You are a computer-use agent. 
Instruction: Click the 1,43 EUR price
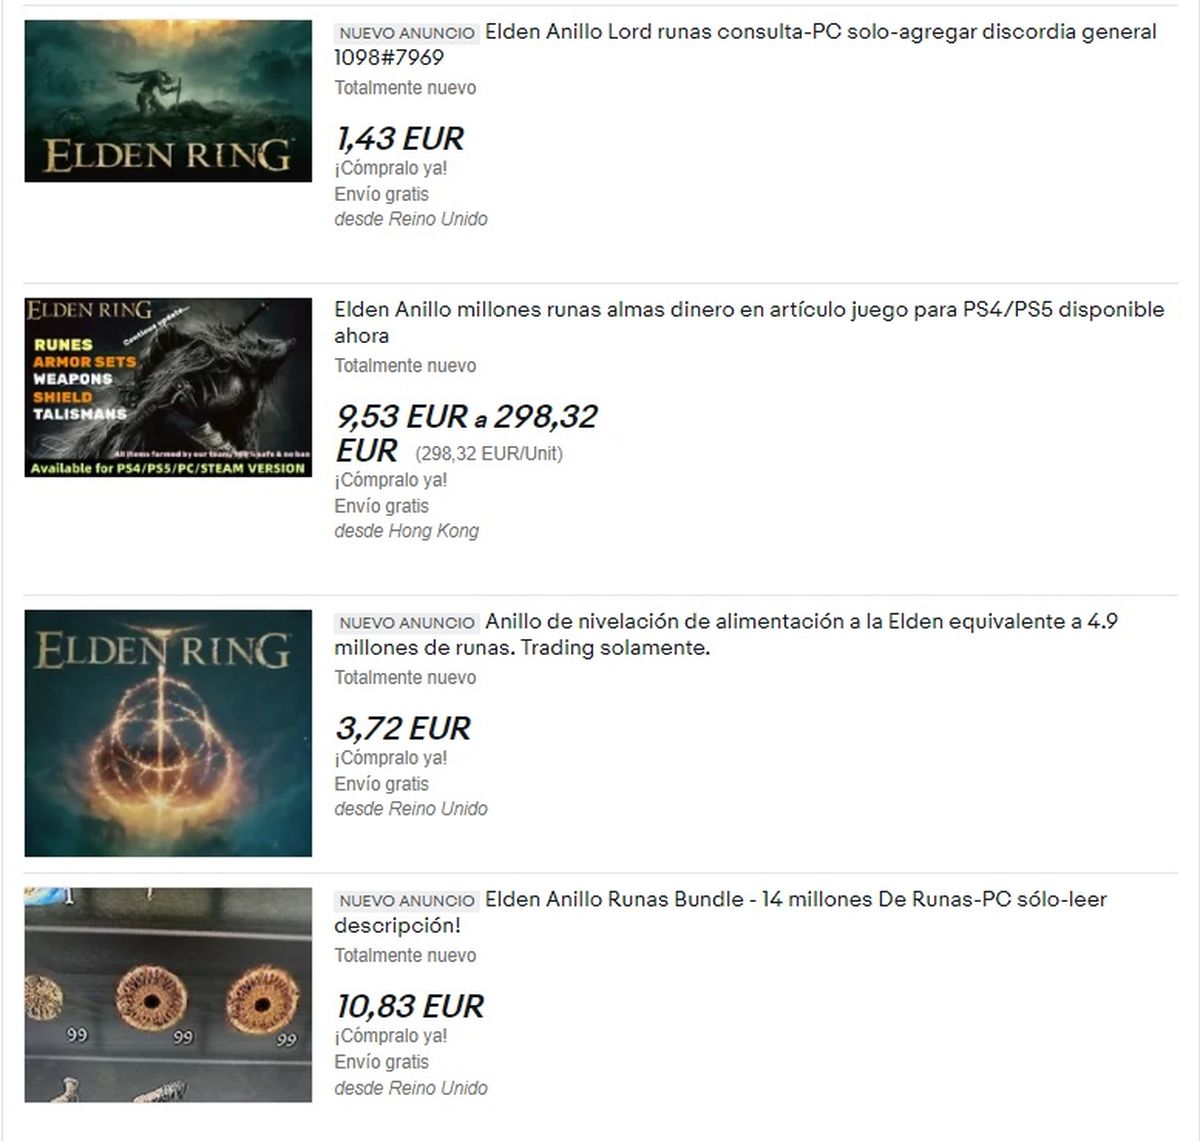[400, 138]
